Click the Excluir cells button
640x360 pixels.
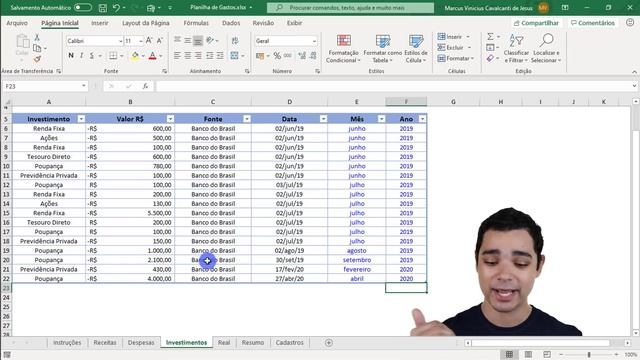[454, 48]
